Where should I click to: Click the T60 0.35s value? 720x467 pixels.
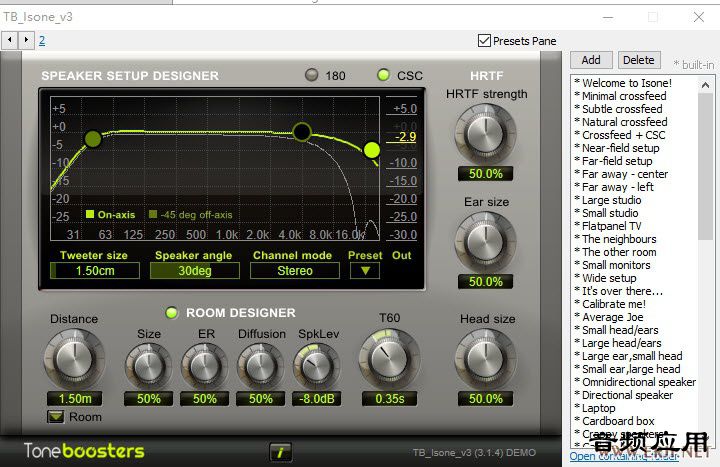[389, 399]
